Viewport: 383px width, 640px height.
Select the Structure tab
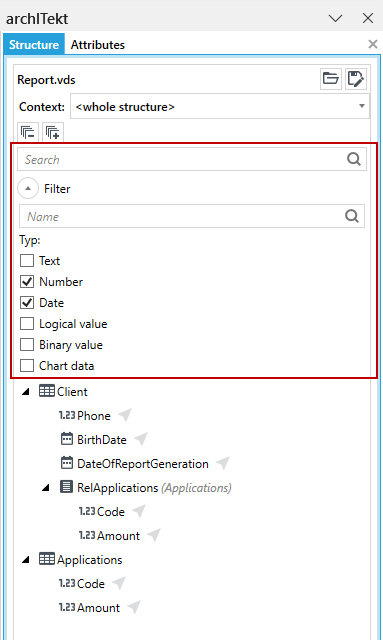click(34, 44)
